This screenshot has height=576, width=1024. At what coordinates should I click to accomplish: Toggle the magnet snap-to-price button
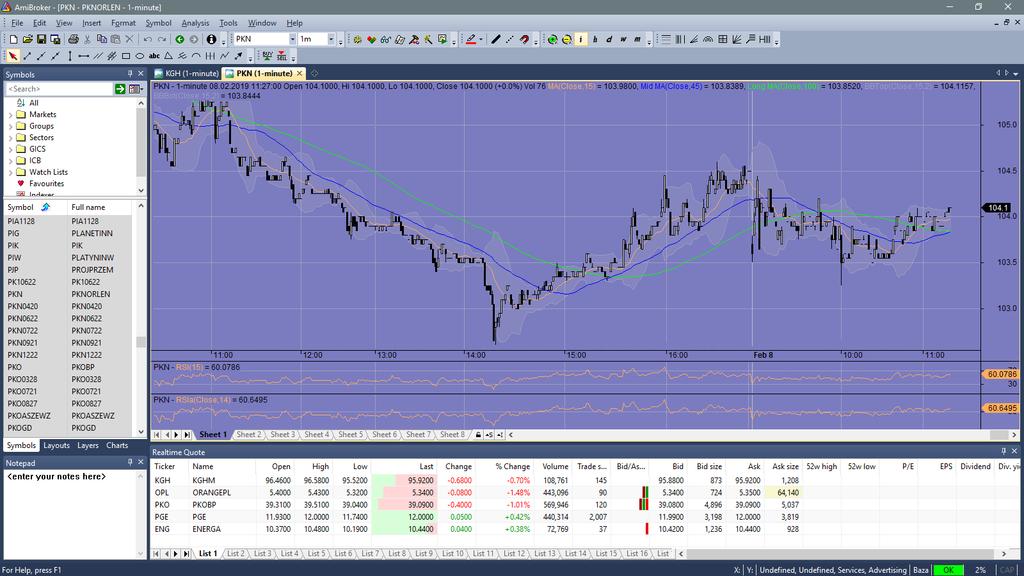point(524,39)
